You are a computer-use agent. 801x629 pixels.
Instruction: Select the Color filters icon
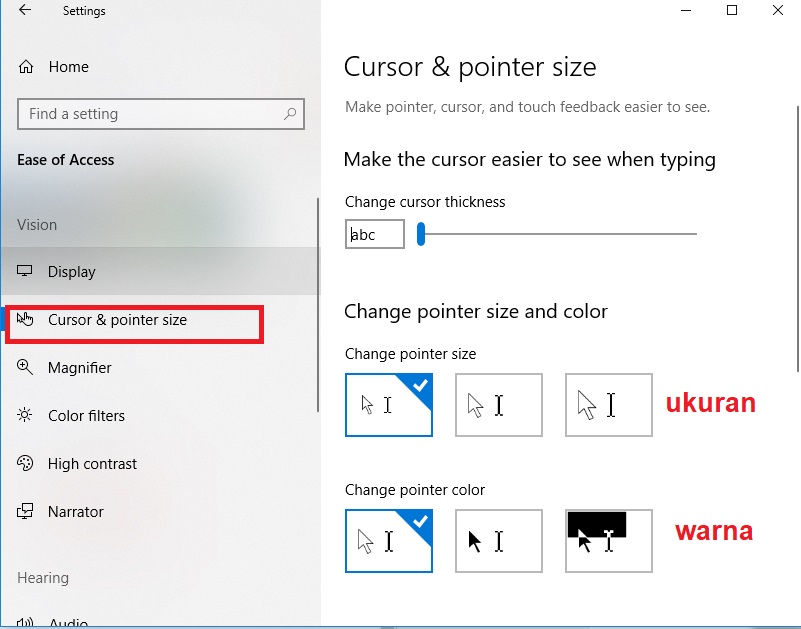[23, 415]
